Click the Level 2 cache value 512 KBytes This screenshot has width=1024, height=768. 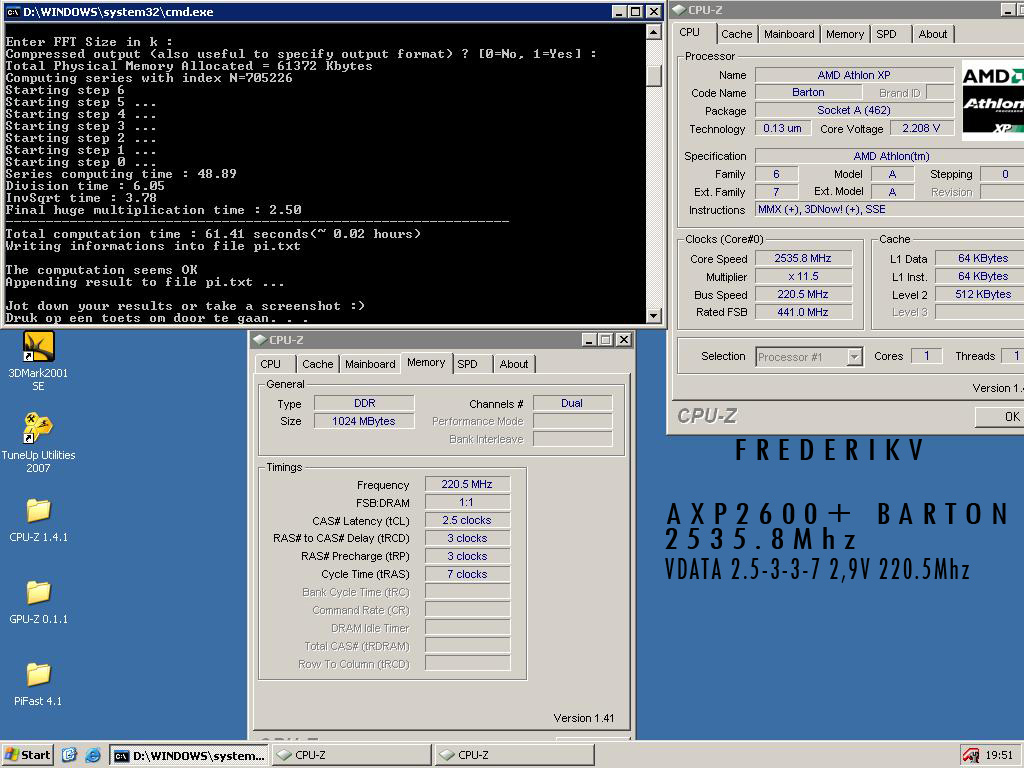980,294
